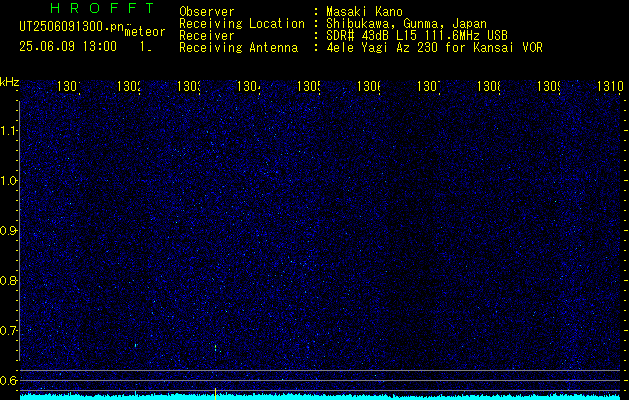Click the 1310 time marker
Screen dimensions: 629x400
click(610, 87)
